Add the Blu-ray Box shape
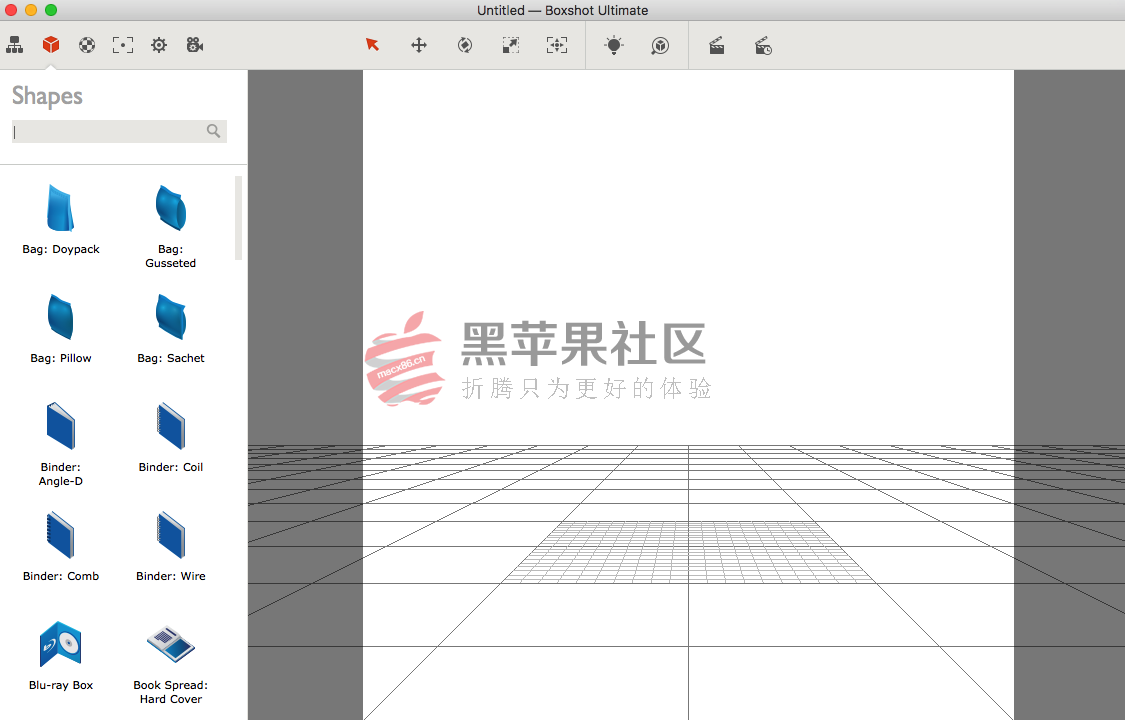This screenshot has width=1125, height=720. click(61, 655)
